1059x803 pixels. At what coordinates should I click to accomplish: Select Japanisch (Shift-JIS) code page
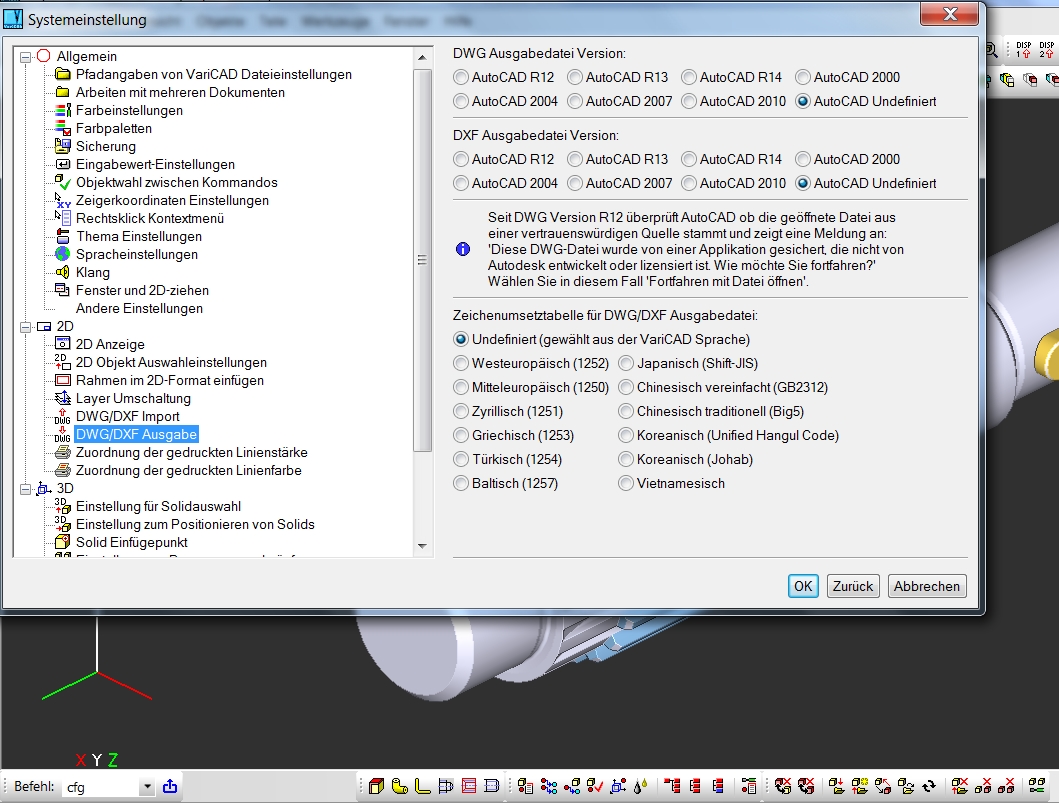tap(688, 363)
